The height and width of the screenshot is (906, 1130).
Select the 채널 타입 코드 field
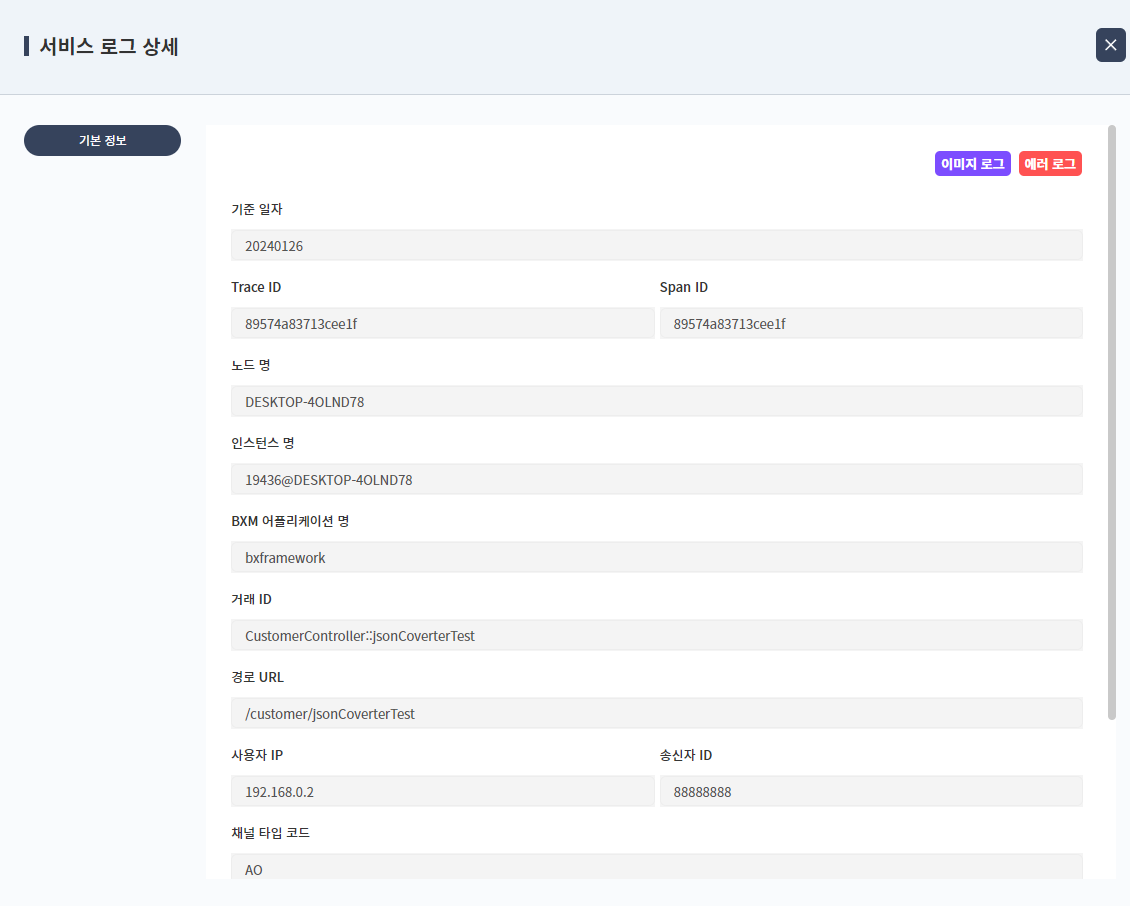pos(657,867)
